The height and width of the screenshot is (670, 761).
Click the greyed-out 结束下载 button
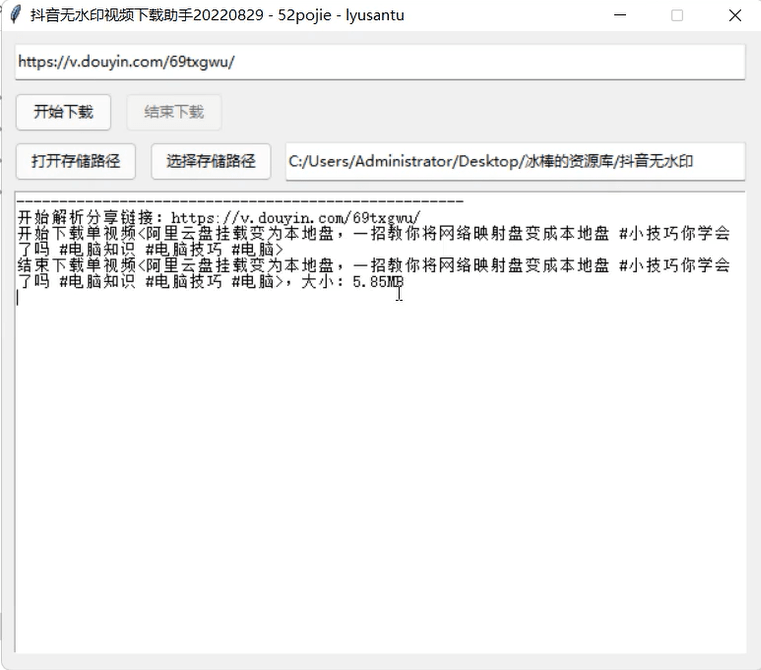(x=174, y=112)
